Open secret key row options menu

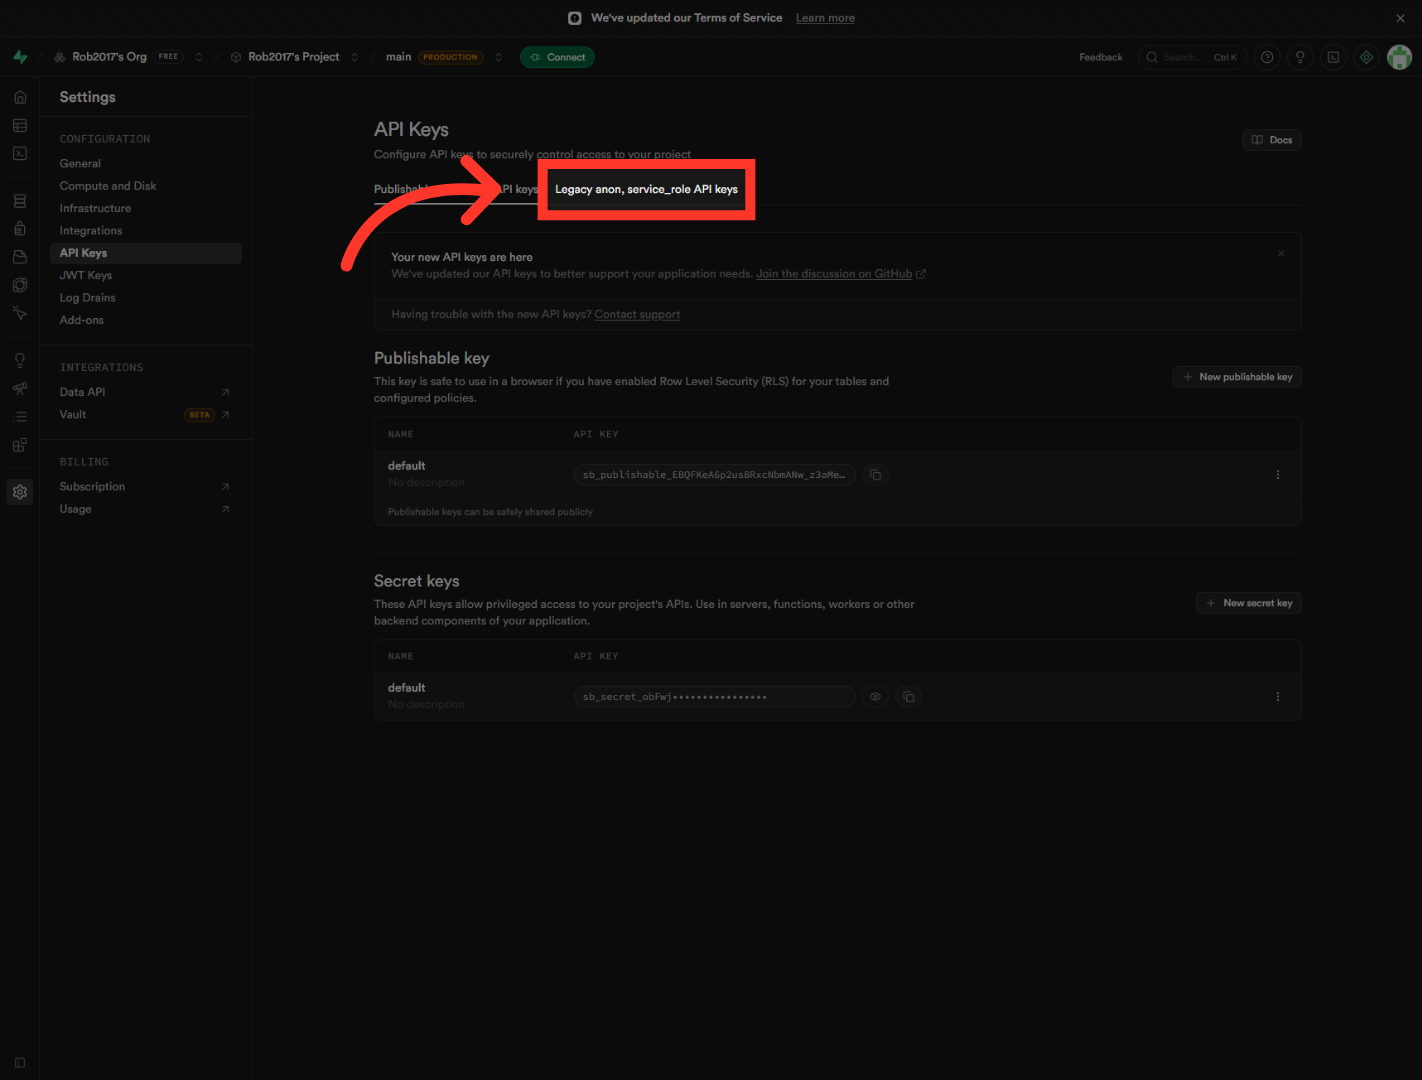click(x=1277, y=697)
